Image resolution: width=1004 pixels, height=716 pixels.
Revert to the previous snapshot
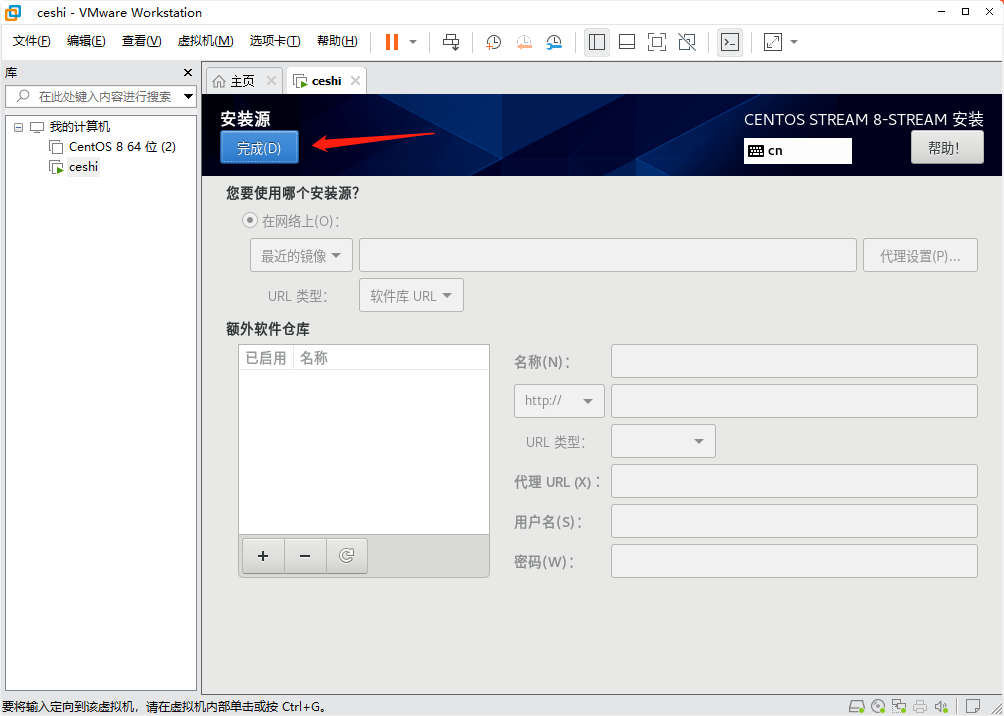pyautogui.click(x=524, y=42)
